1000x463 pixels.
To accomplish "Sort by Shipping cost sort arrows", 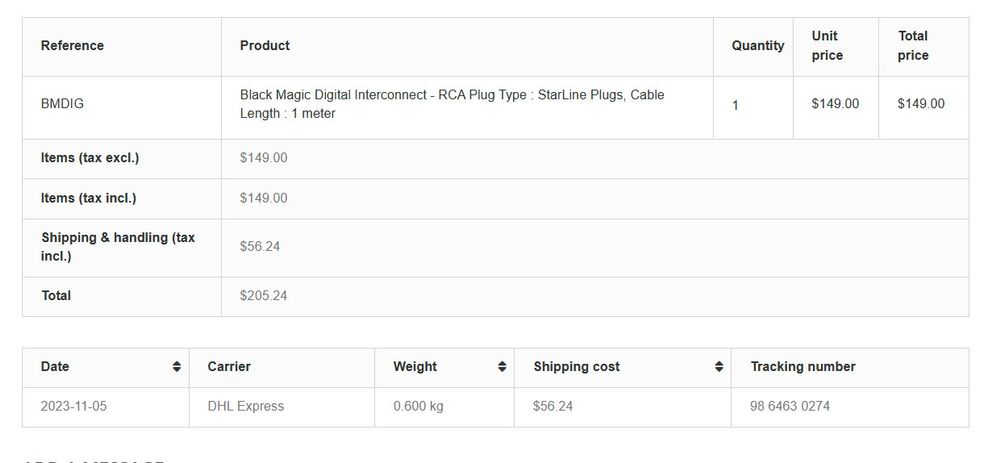I will pyautogui.click(x=719, y=367).
